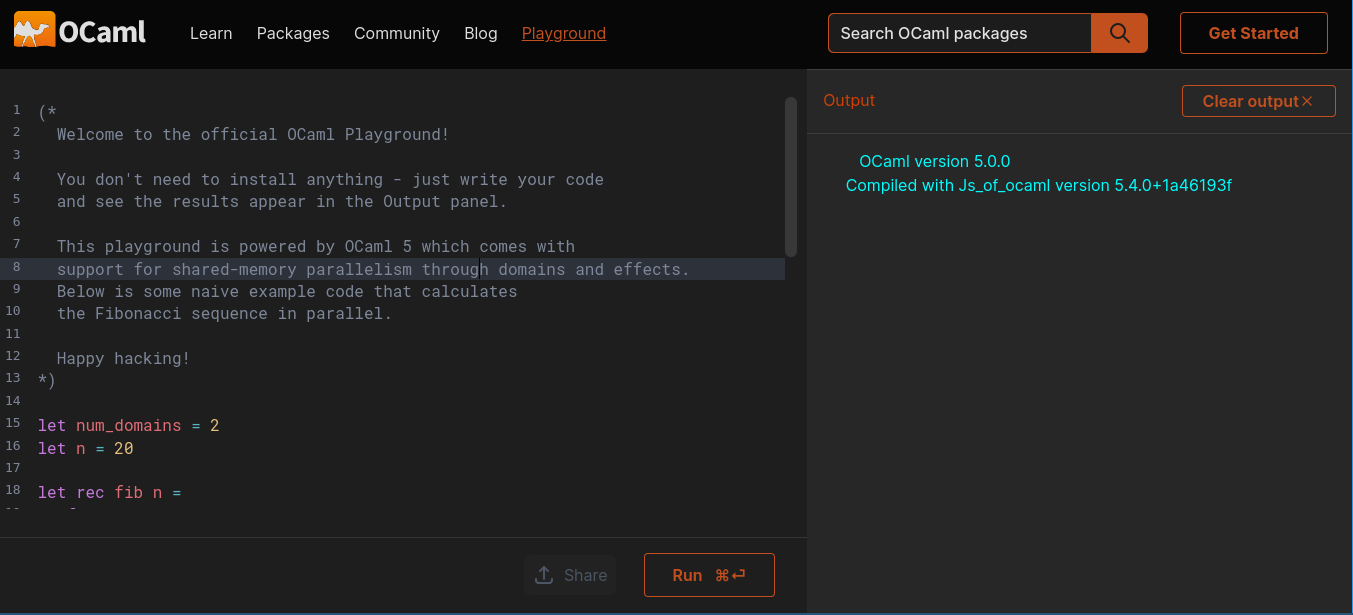Screen dimensions: 1353x615
Task: Open the Learn menu item
Action: [211, 33]
